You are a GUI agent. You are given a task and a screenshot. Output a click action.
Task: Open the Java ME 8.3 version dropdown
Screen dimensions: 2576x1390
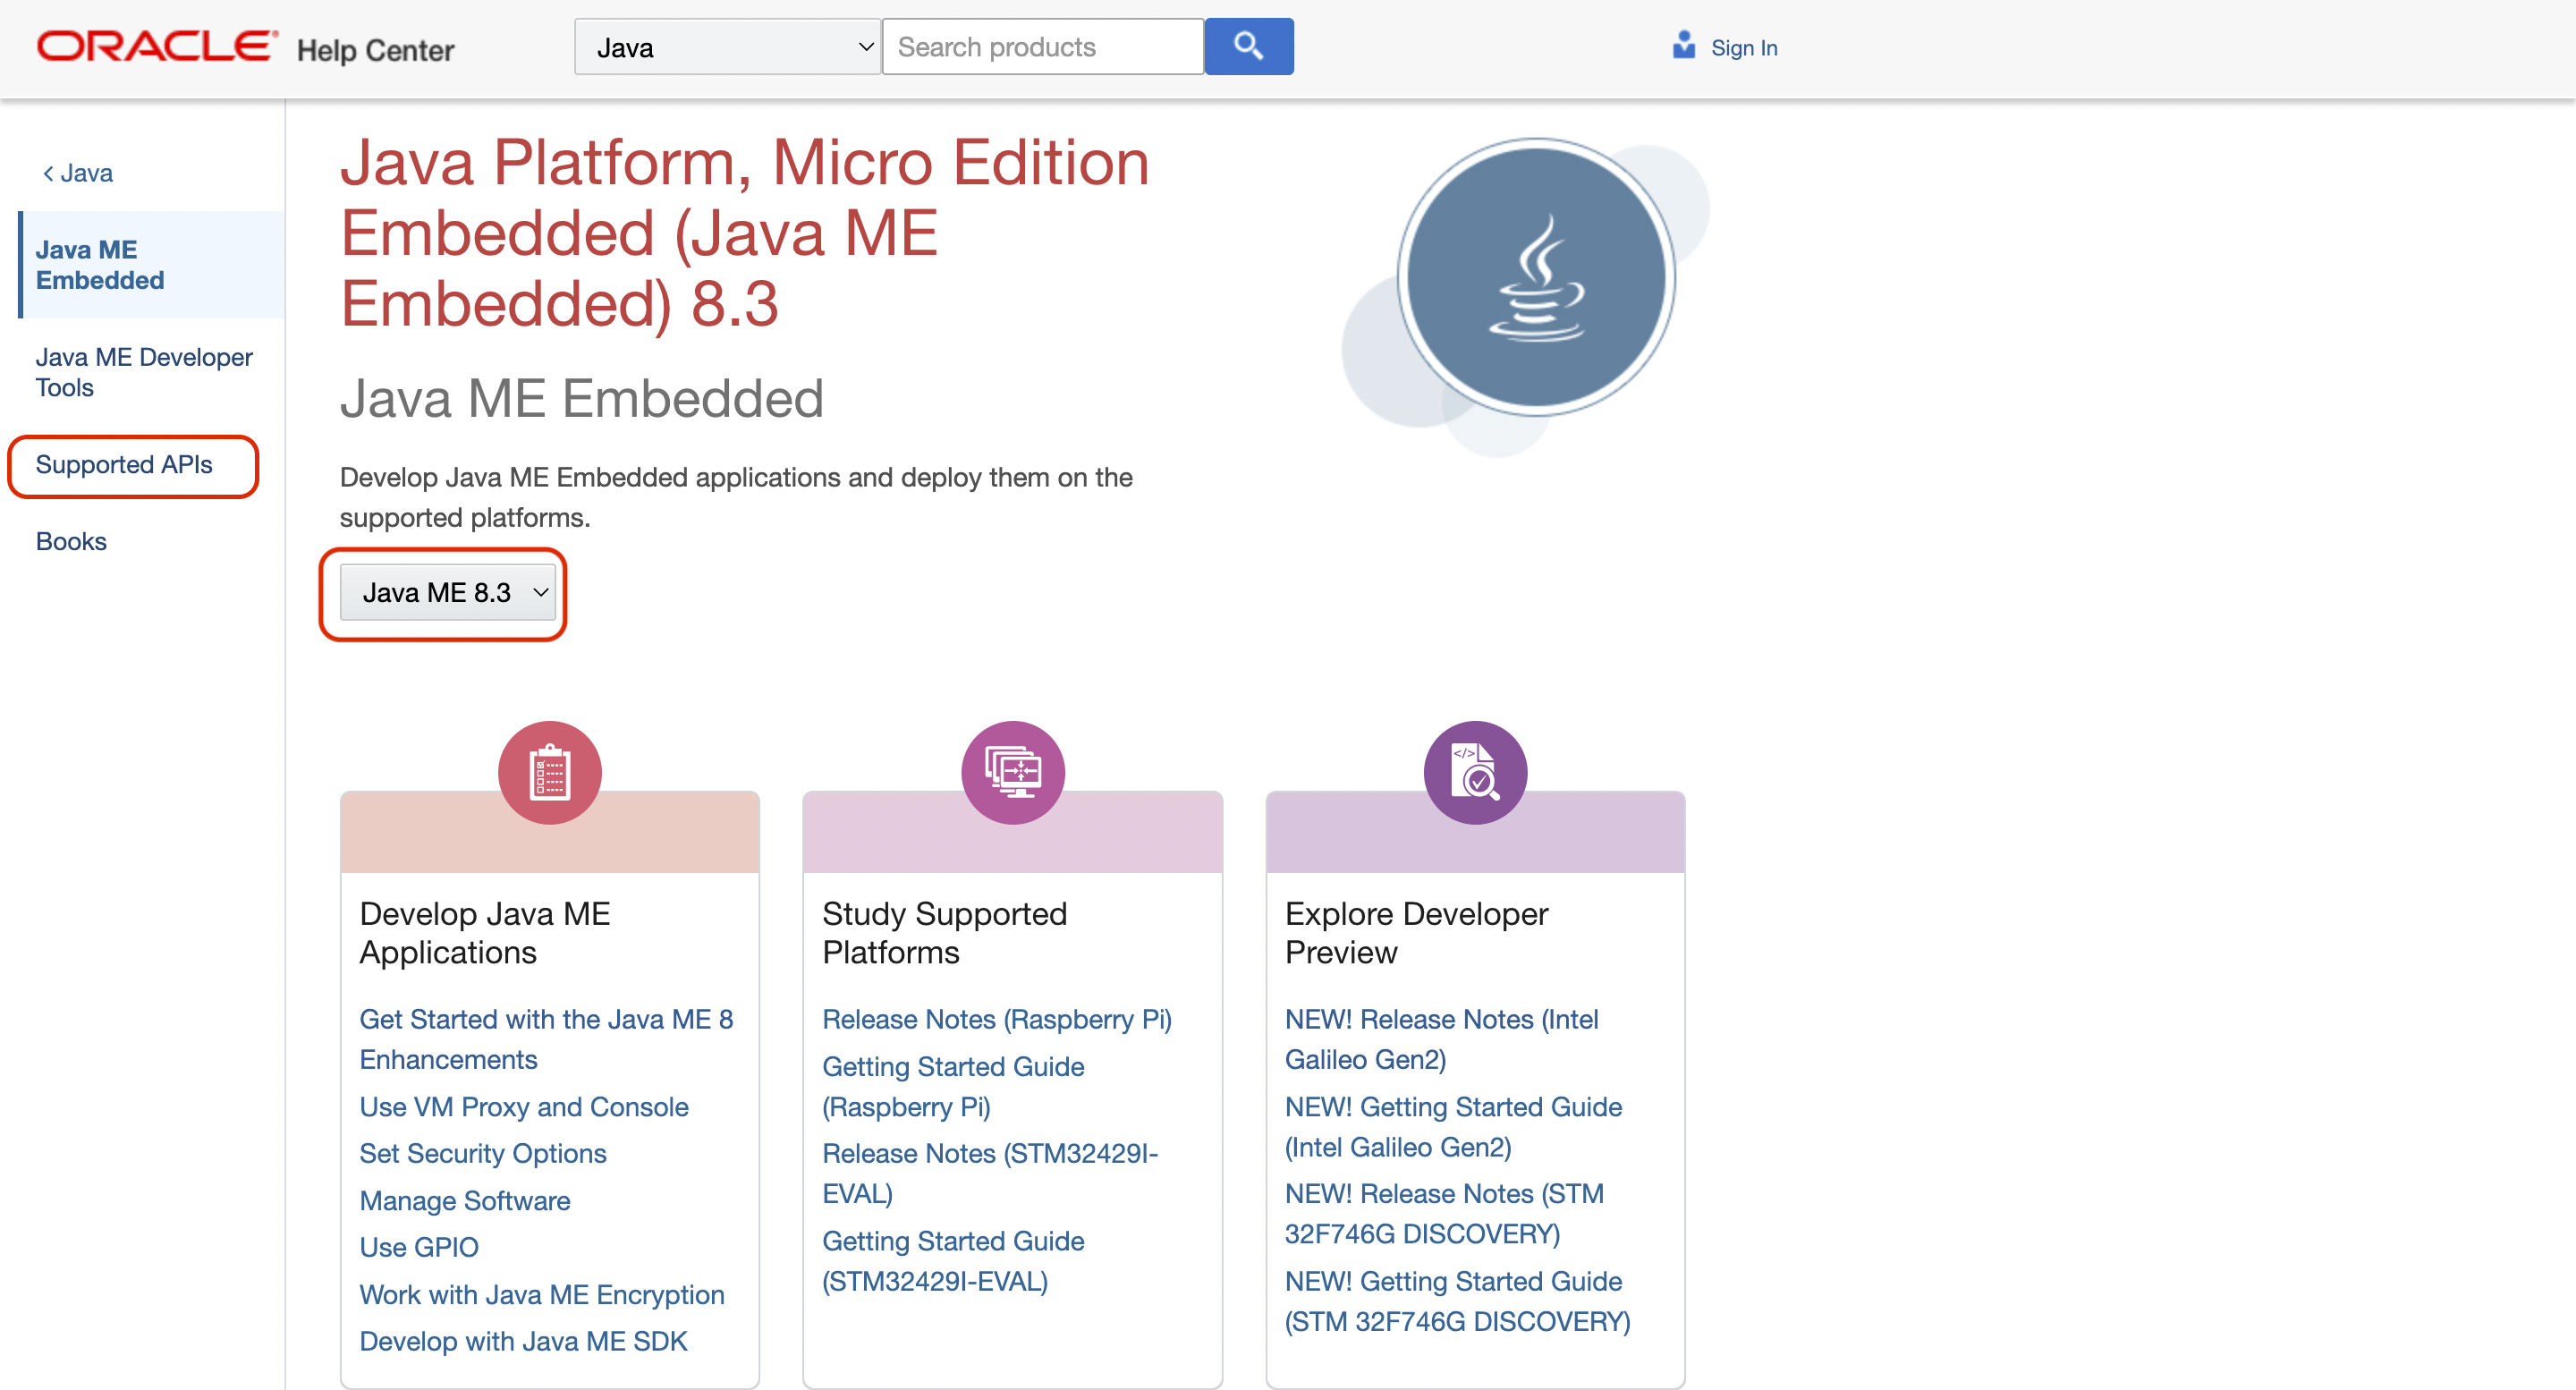pyautogui.click(x=447, y=592)
